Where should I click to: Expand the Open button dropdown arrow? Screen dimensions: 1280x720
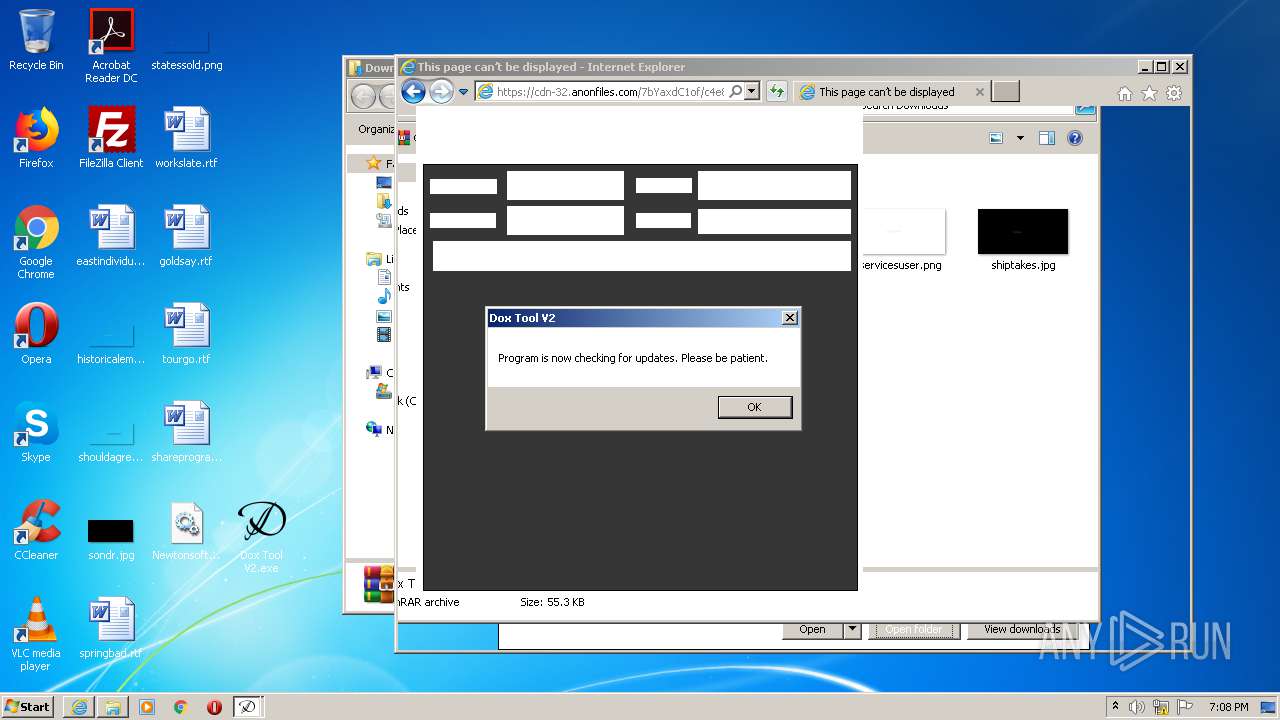pyautogui.click(x=852, y=629)
